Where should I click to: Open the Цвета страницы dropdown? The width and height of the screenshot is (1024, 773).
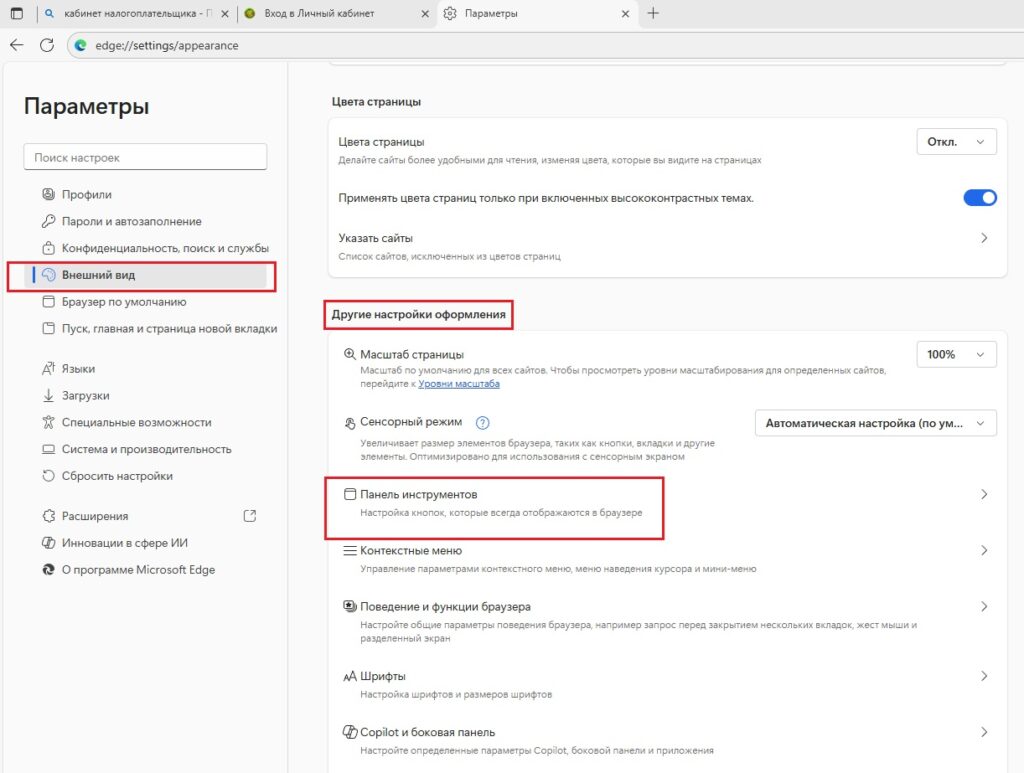956,141
